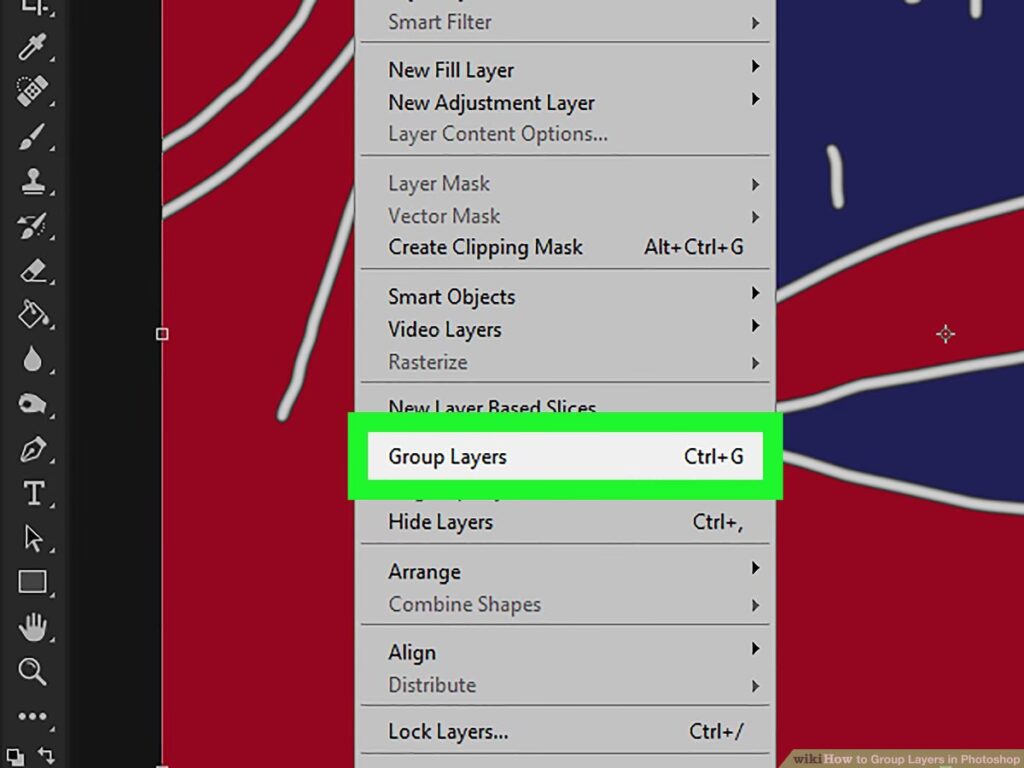1024x768 pixels.
Task: Click the swap foreground and background colors icon
Action: [x=46, y=755]
